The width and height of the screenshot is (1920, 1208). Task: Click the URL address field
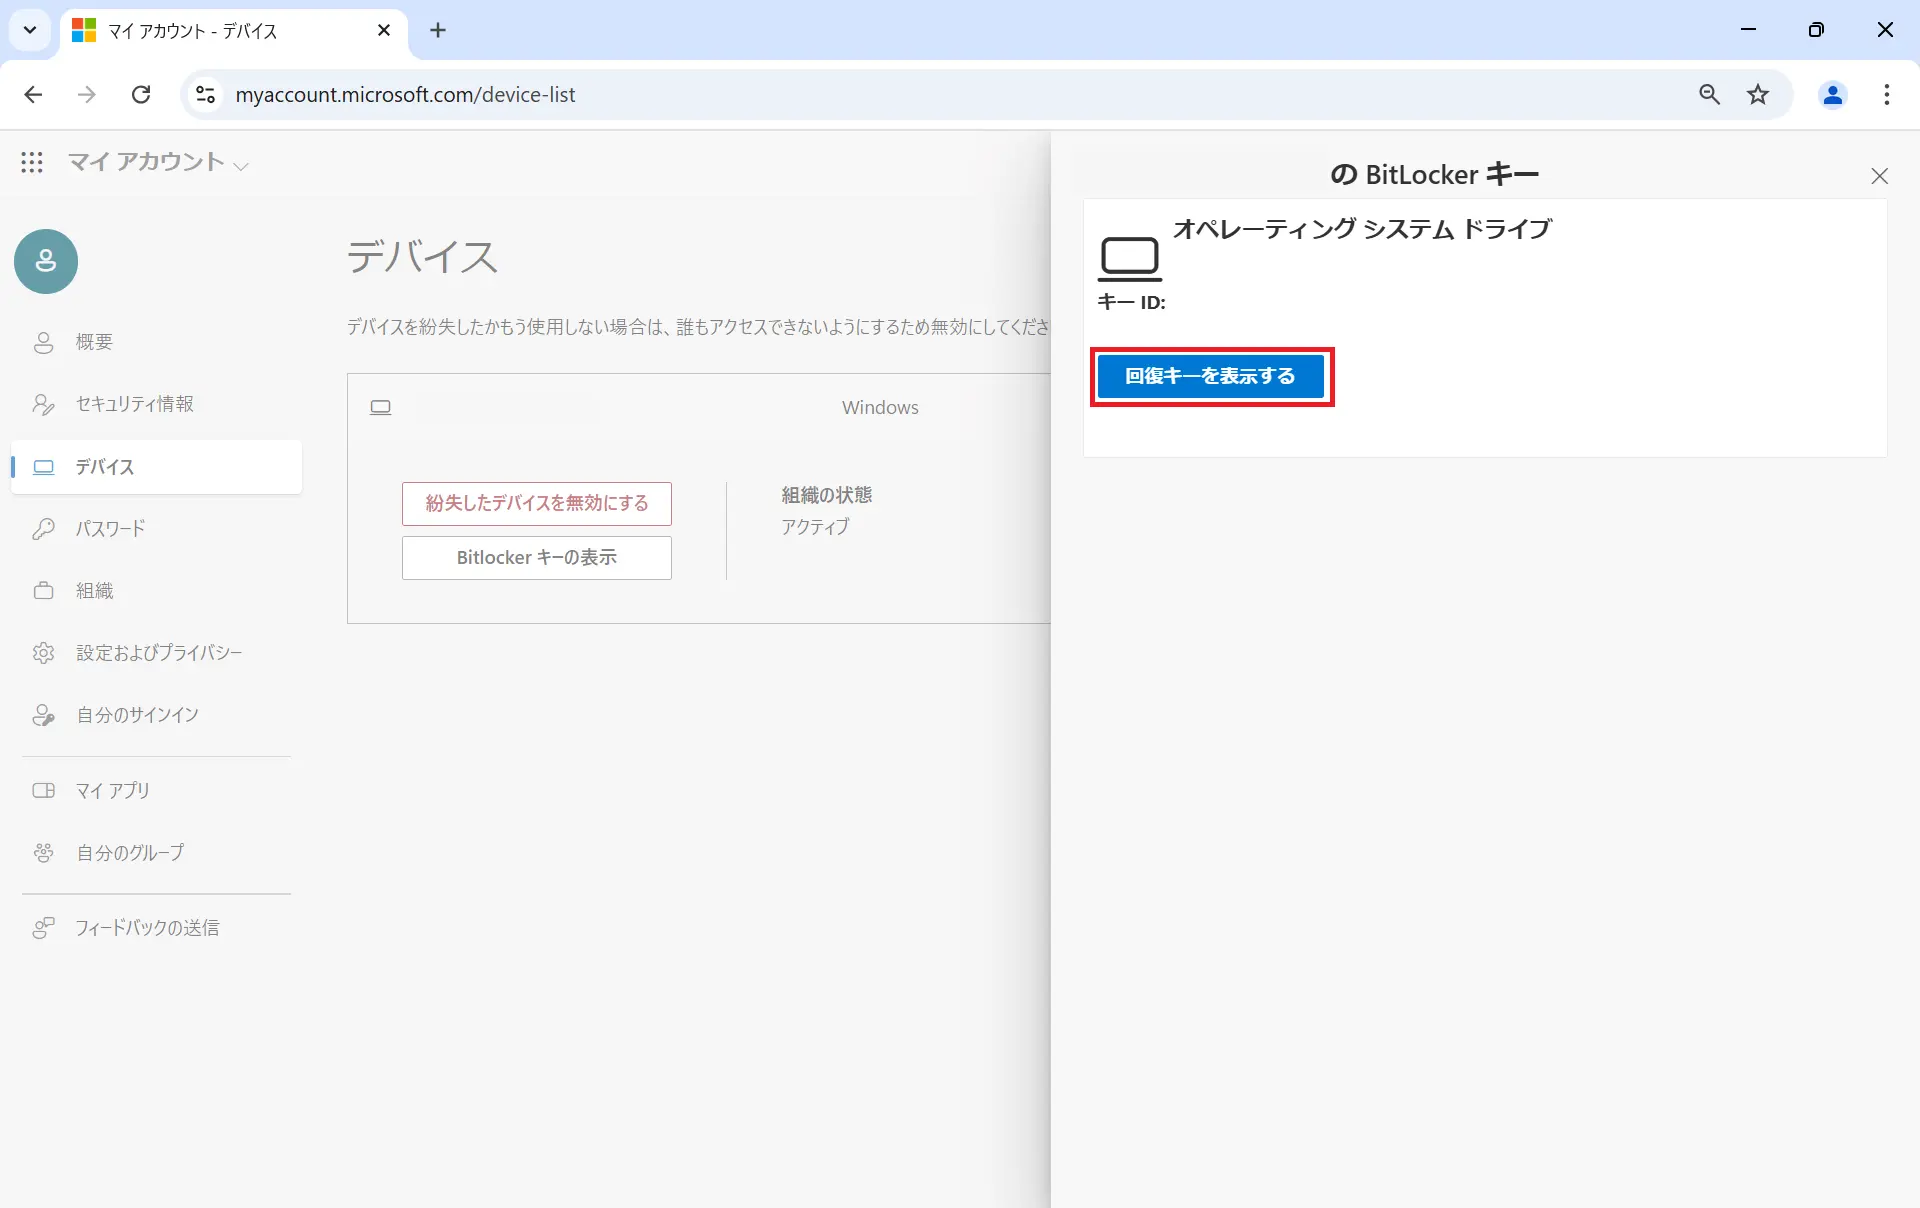point(900,95)
